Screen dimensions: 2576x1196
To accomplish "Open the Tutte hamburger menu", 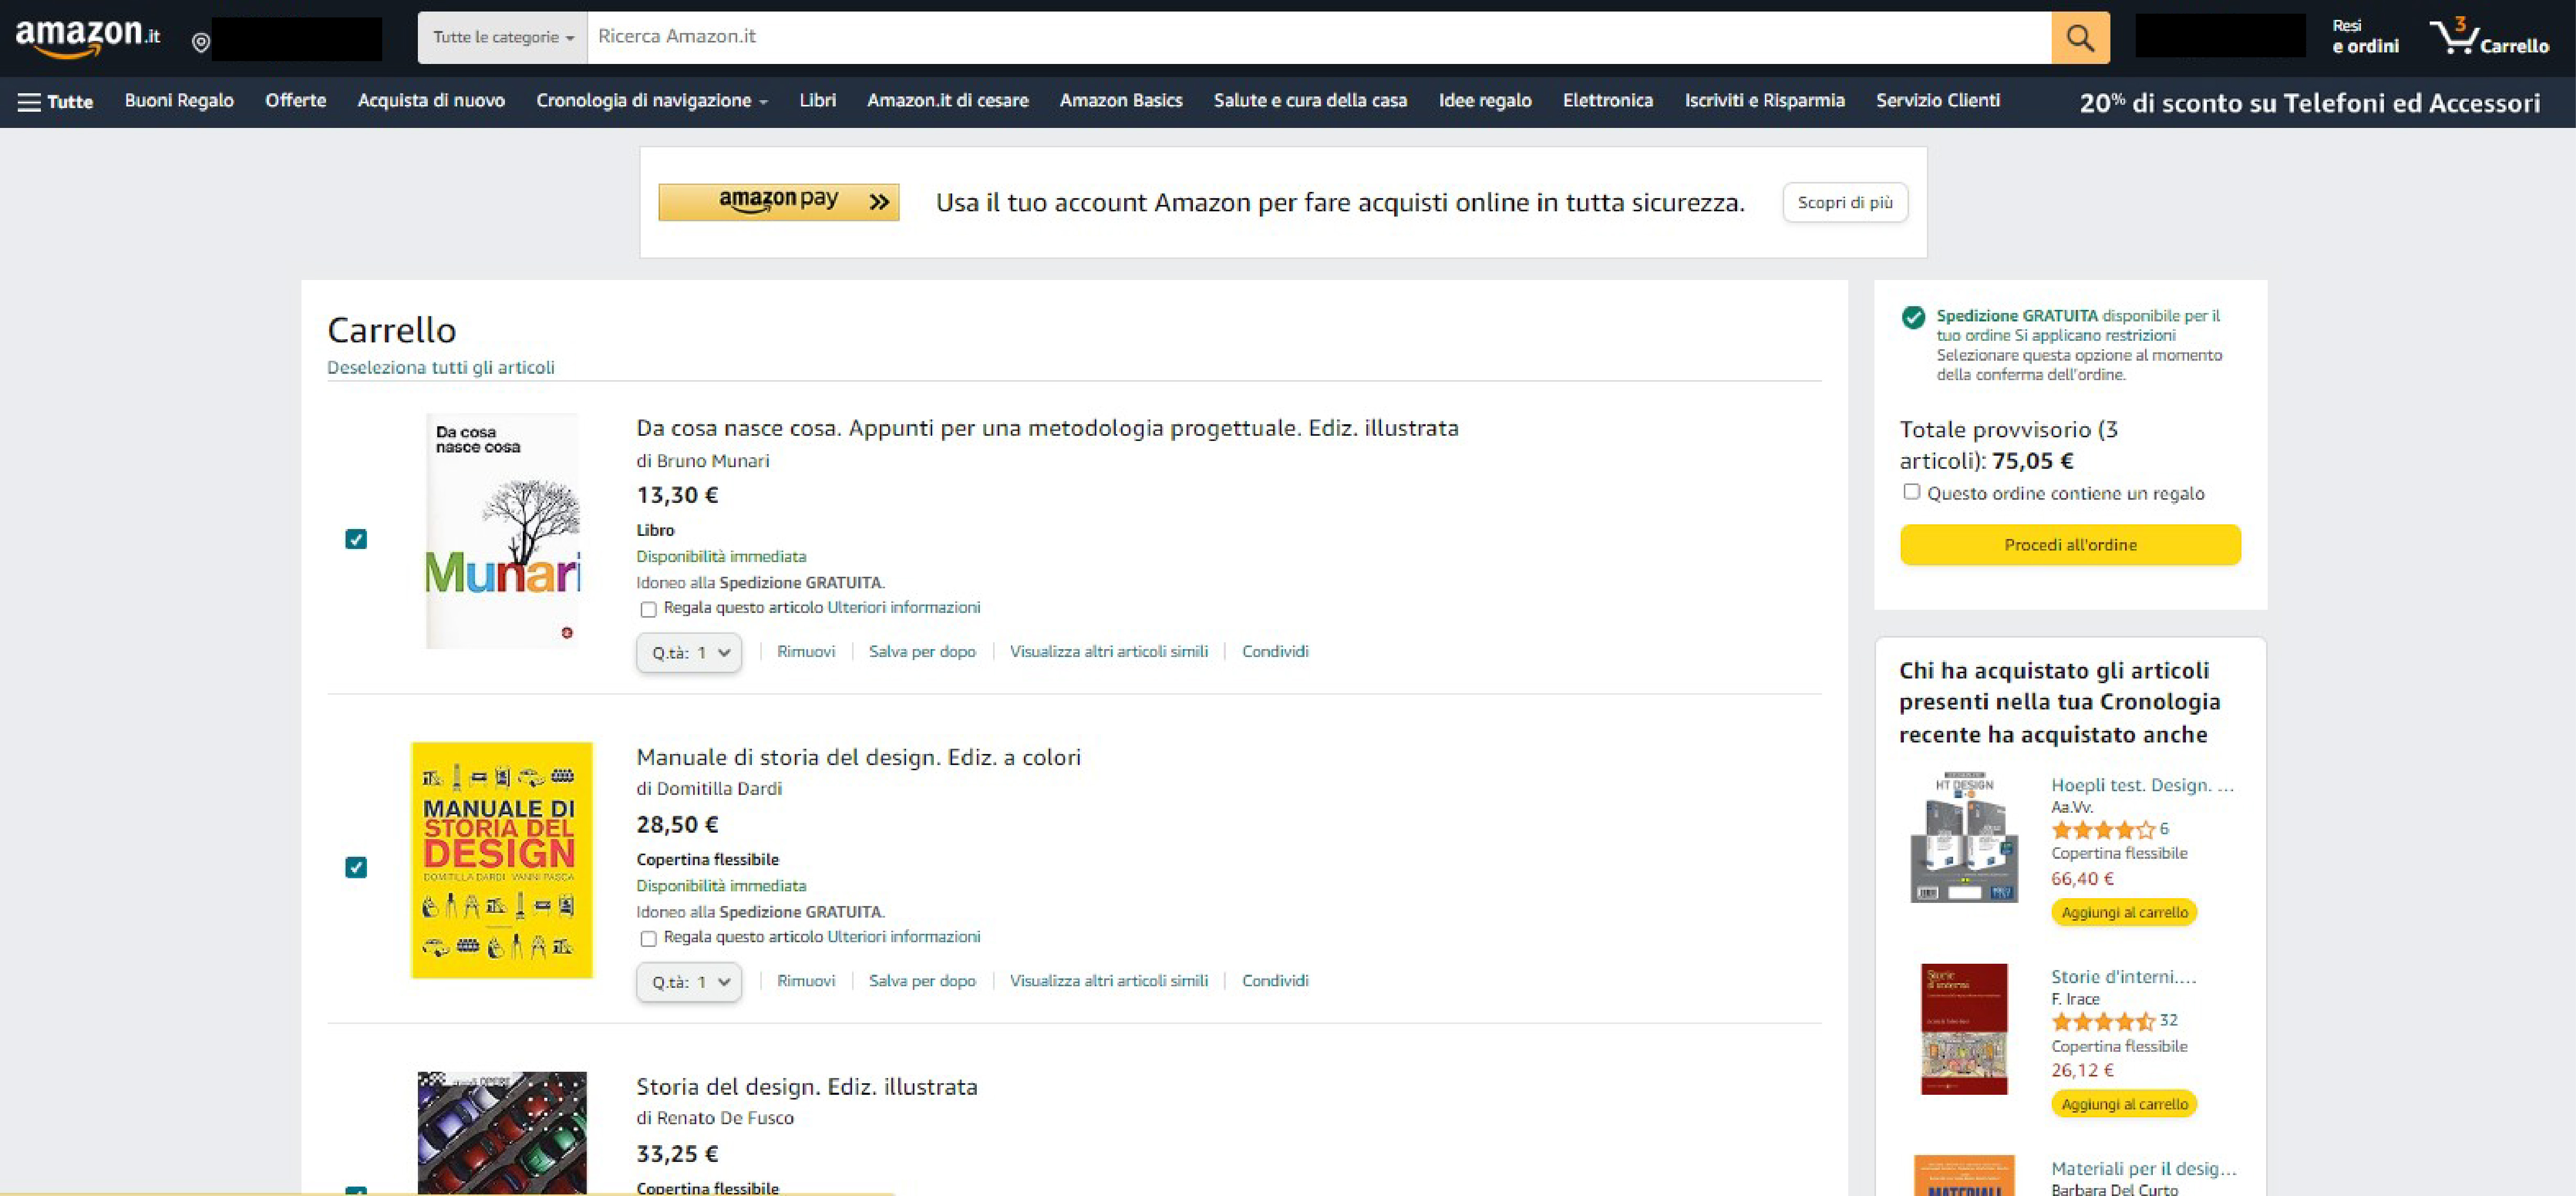I will coord(56,102).
